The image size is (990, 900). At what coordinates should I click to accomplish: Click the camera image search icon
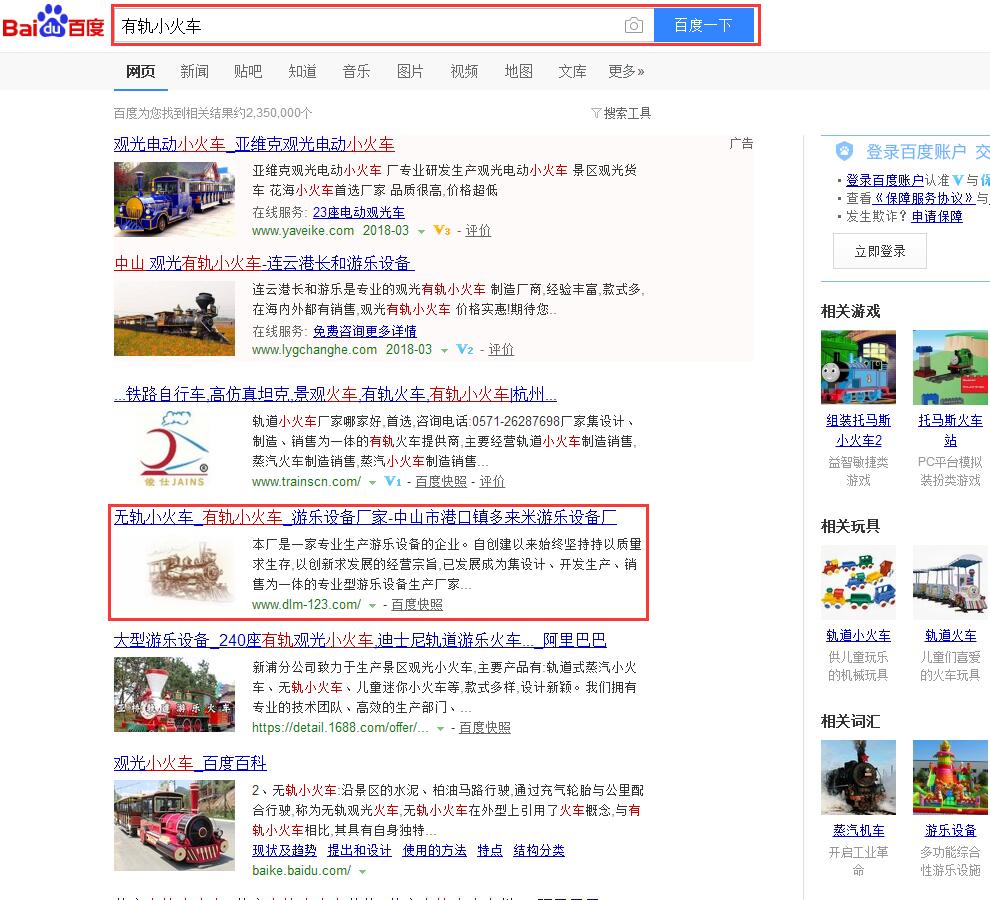pos(633,26)
